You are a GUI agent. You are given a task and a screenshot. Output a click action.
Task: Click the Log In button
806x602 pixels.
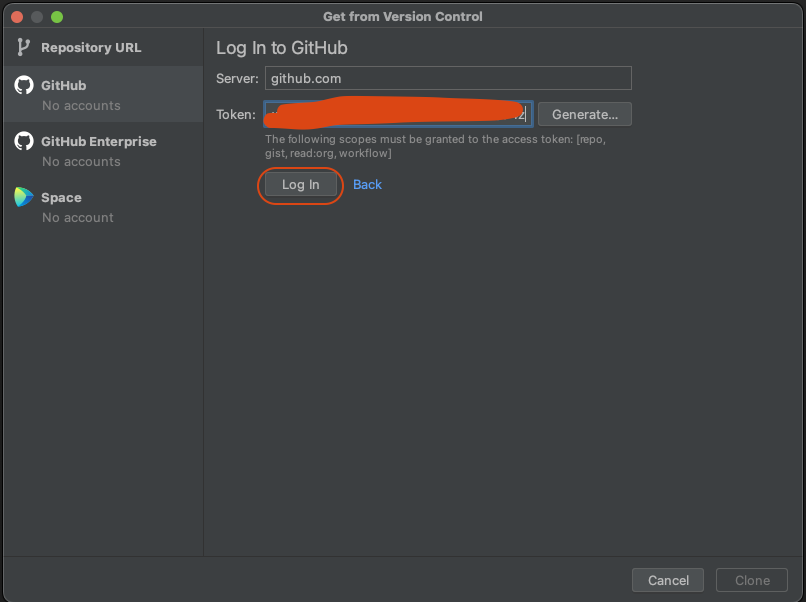(x=301, y=185)
